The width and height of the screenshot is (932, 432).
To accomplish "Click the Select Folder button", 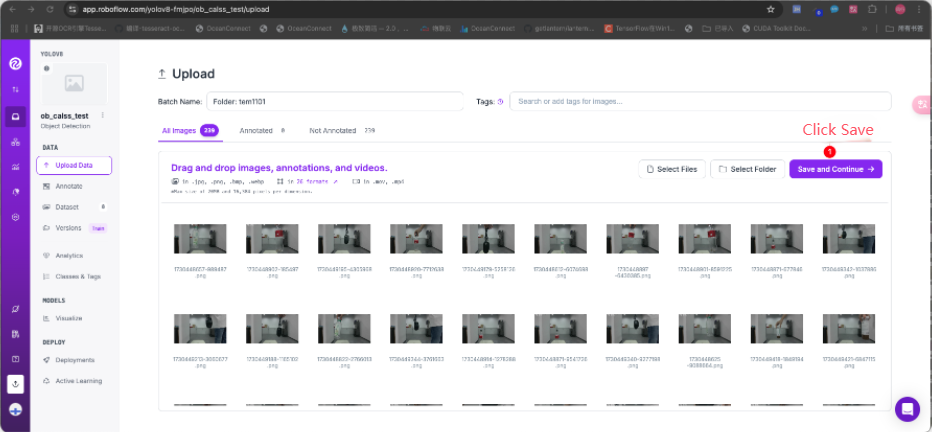I will pos(747,169).
